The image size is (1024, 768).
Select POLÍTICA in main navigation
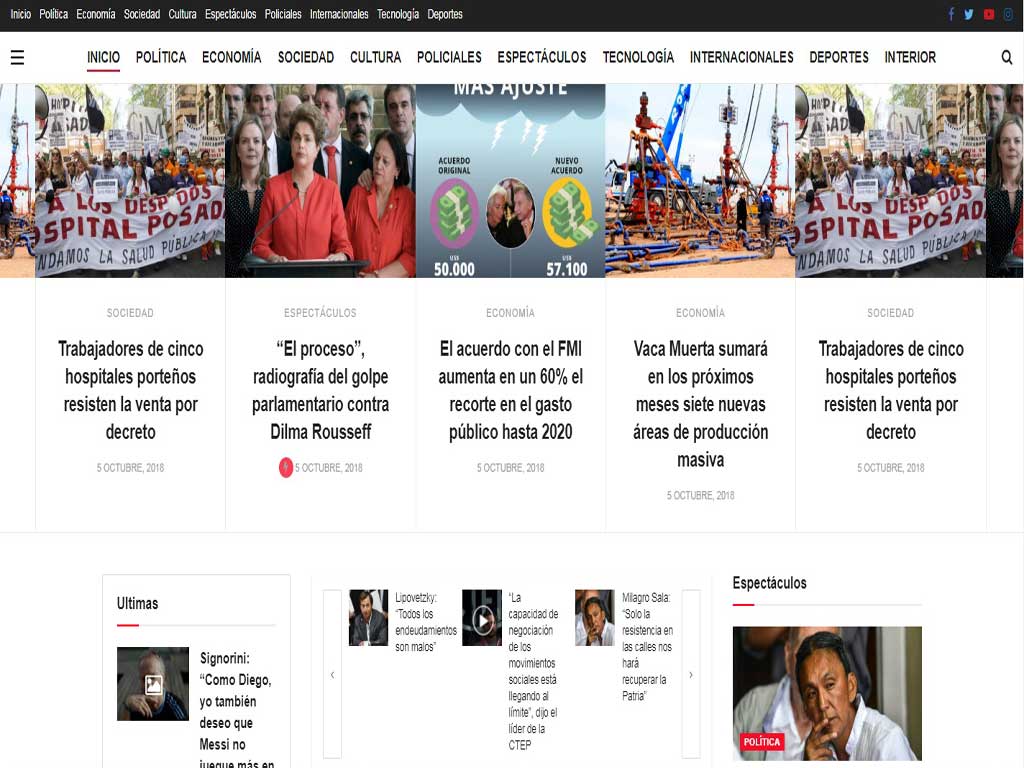pyautogui.click(x=161, y=57)
